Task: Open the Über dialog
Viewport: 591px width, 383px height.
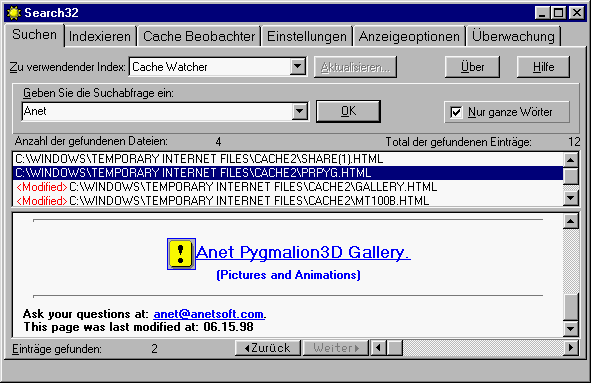Action: (x=472, y=67)
